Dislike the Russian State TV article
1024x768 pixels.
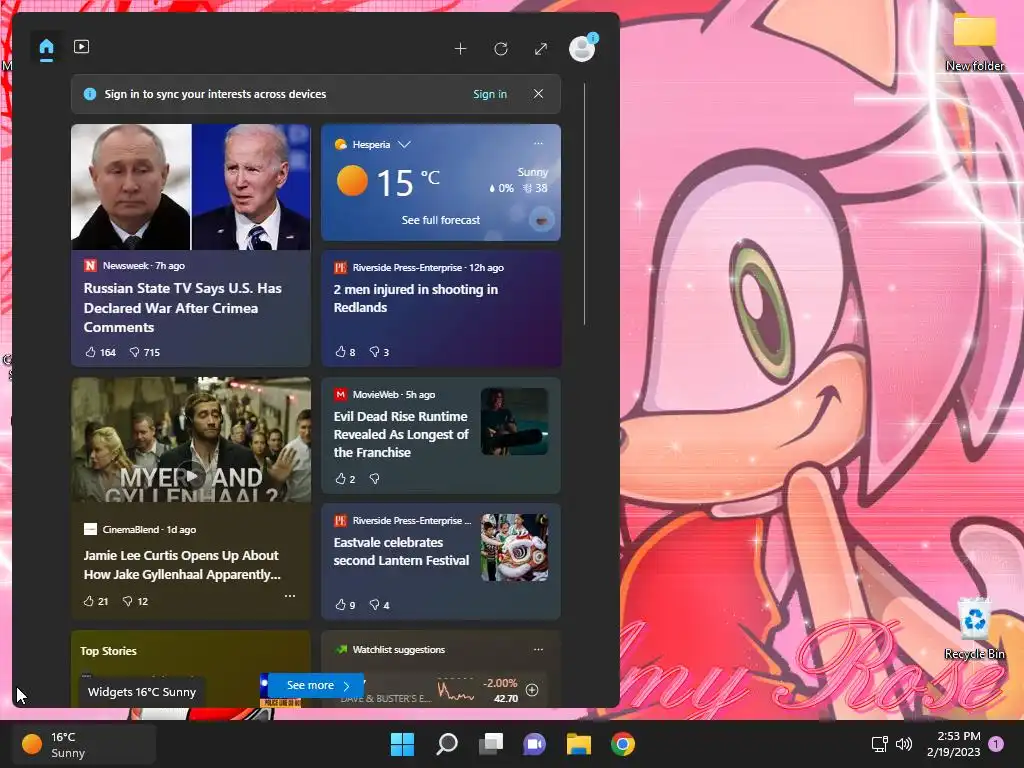[144, 352]
